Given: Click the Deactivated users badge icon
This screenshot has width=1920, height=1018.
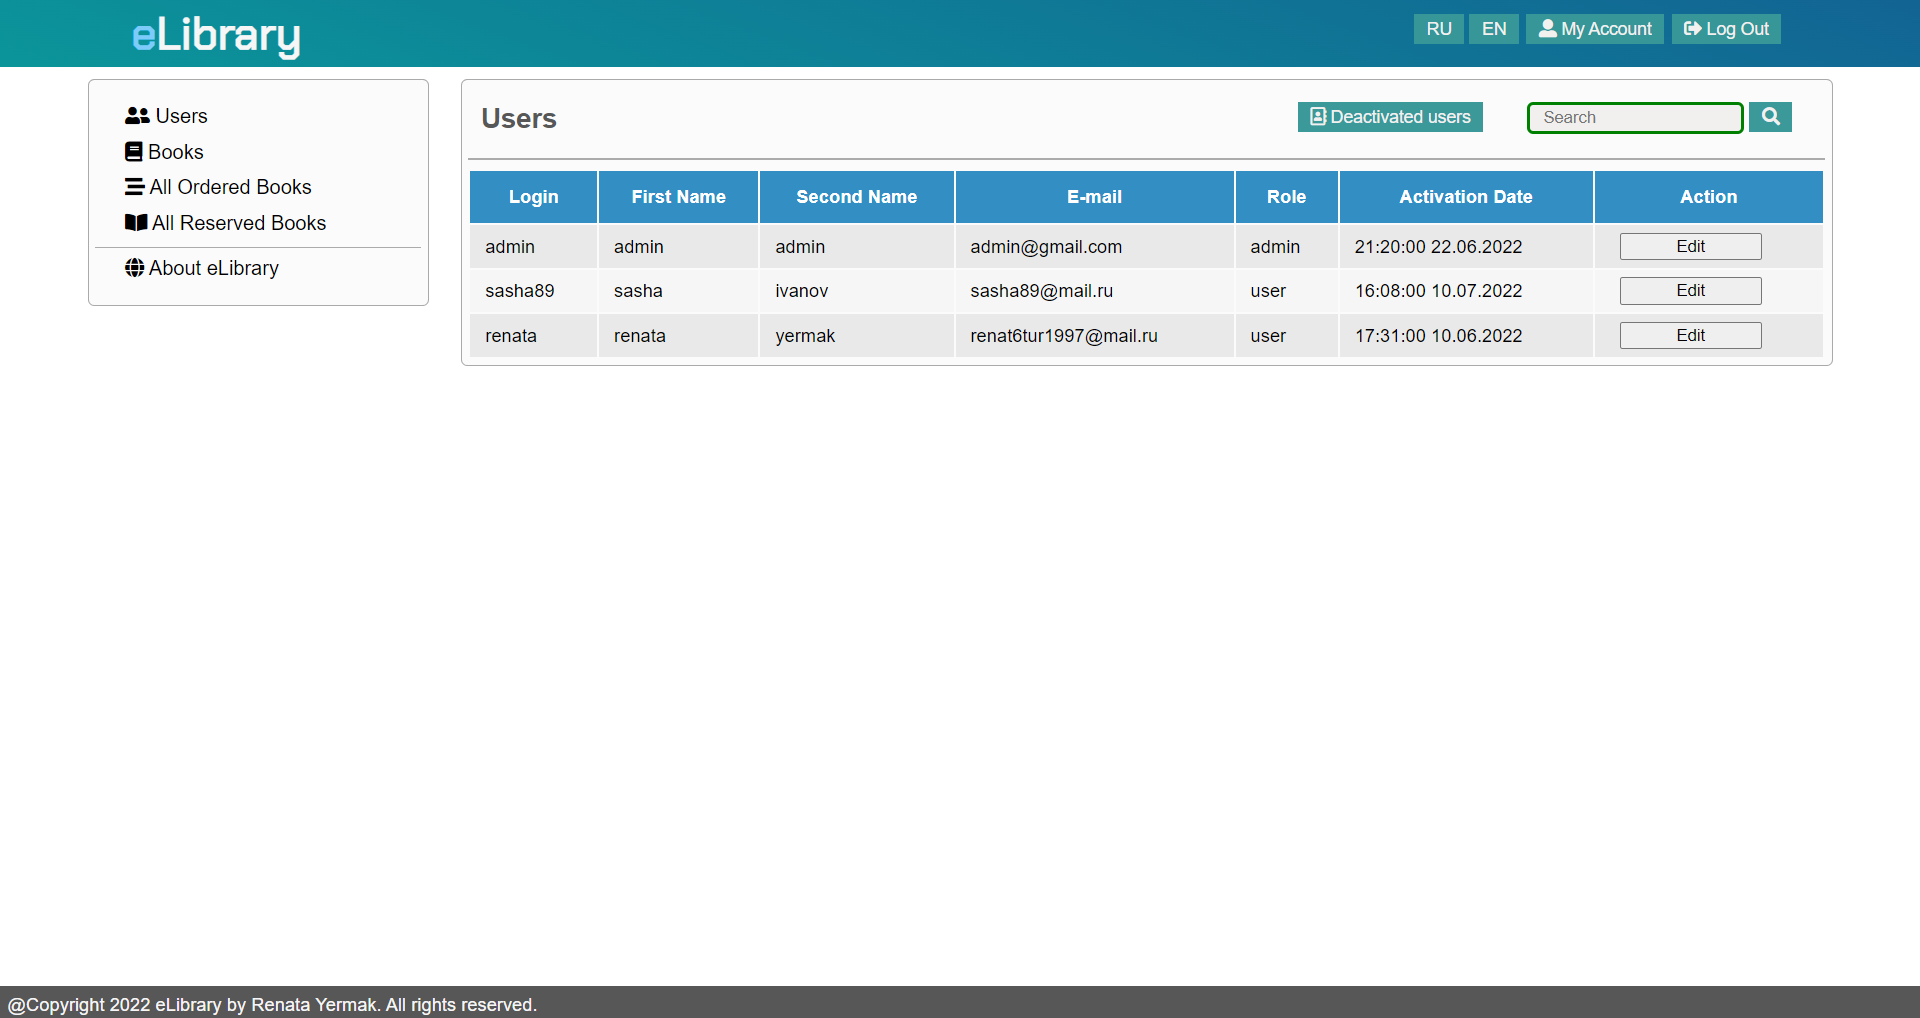Looking at the screenshot, I should tap(1317, 116).
